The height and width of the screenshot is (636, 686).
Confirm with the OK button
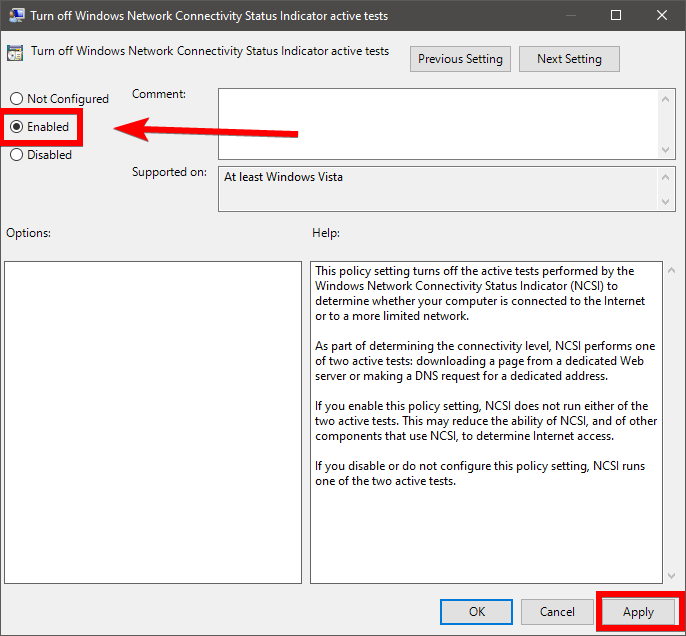tap(476, 612)
